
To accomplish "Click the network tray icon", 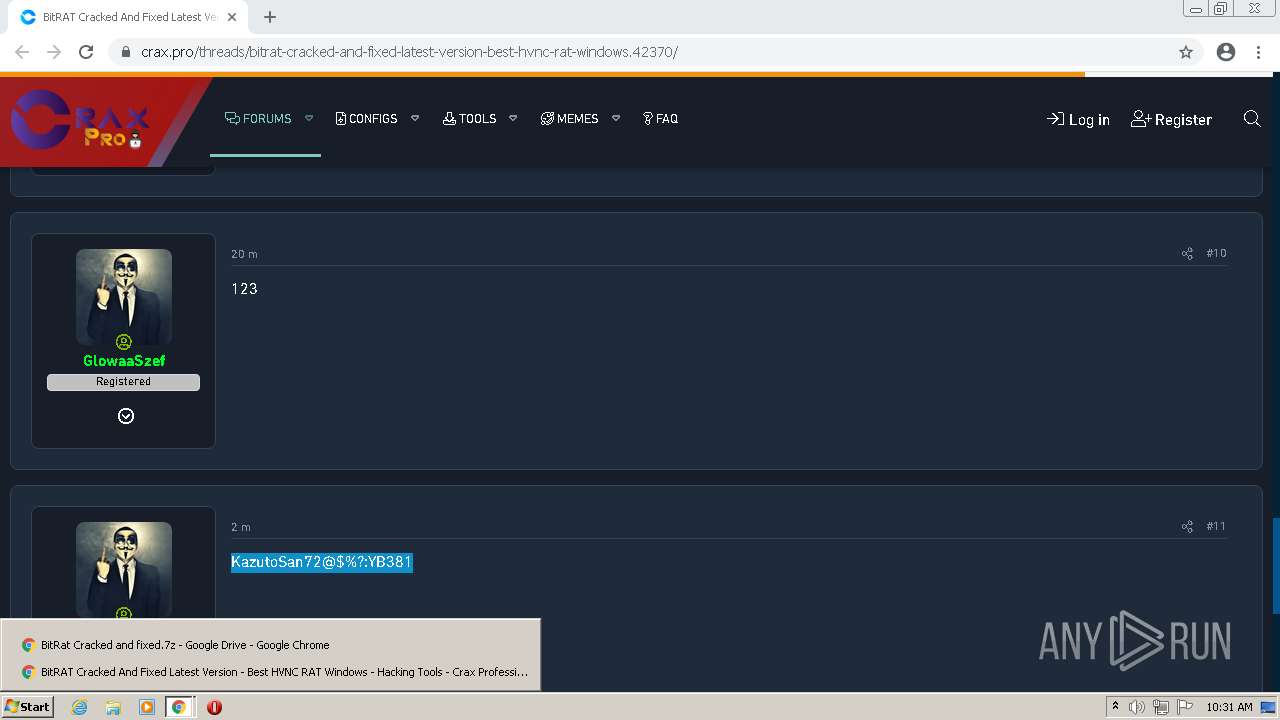I will click(x=1161, y=707).
